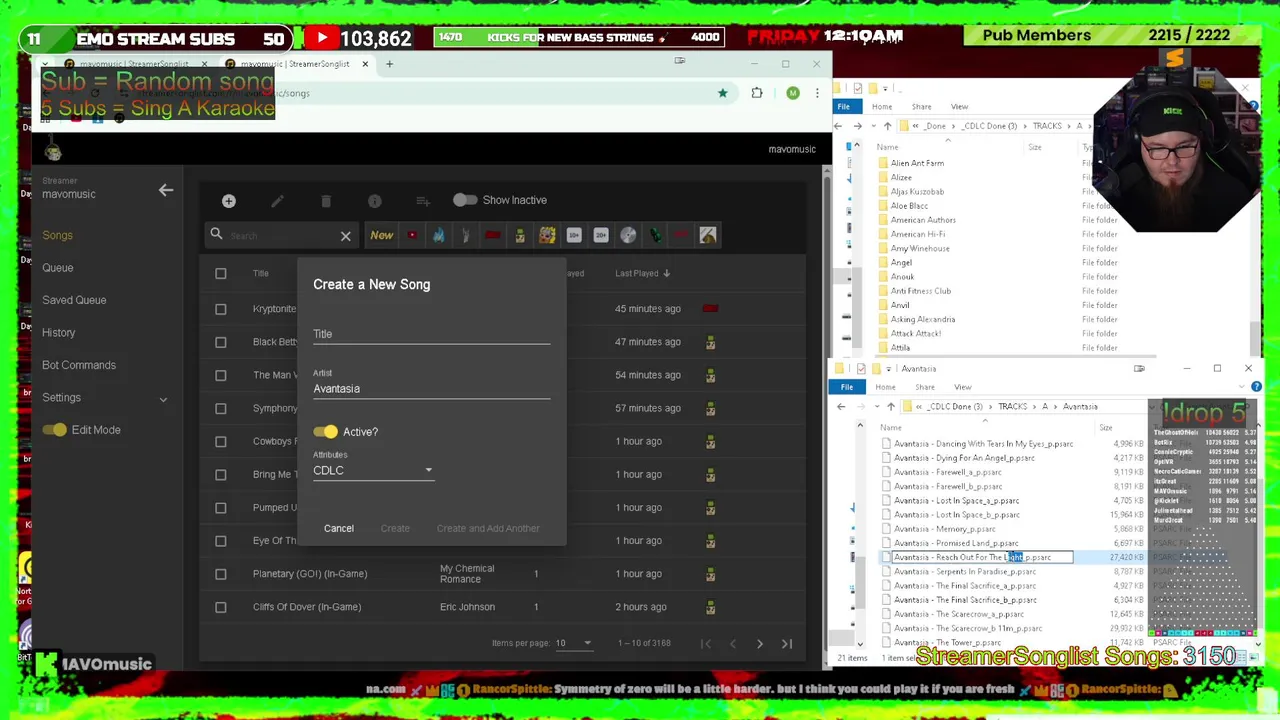This screenshot has height=720, width=1280.
Task: Click back arrow in Avantasia Explorer window
Action: tap(841, 407)
